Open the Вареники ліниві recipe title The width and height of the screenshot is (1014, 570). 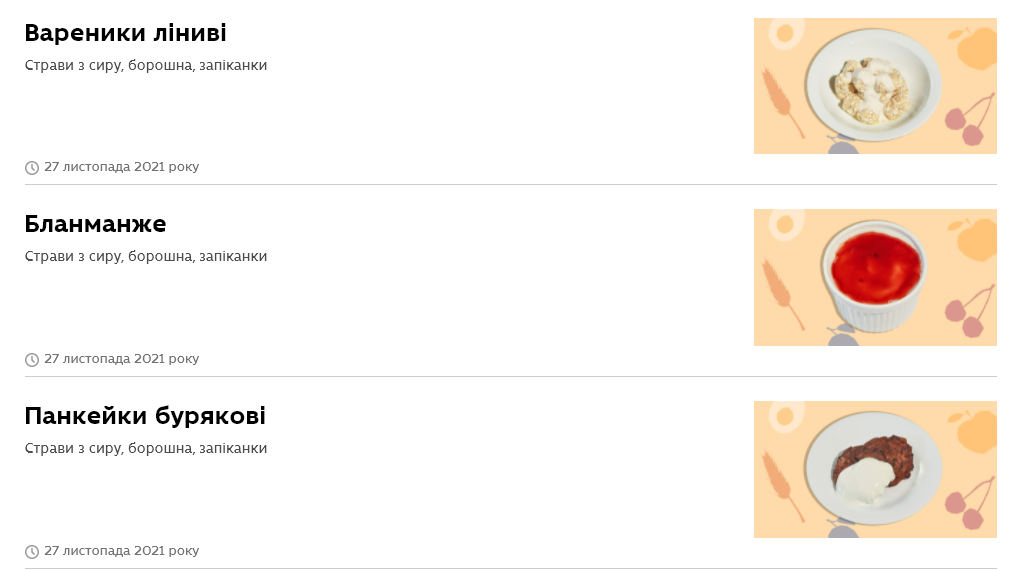pyautogui.click(x=125, y=33)
